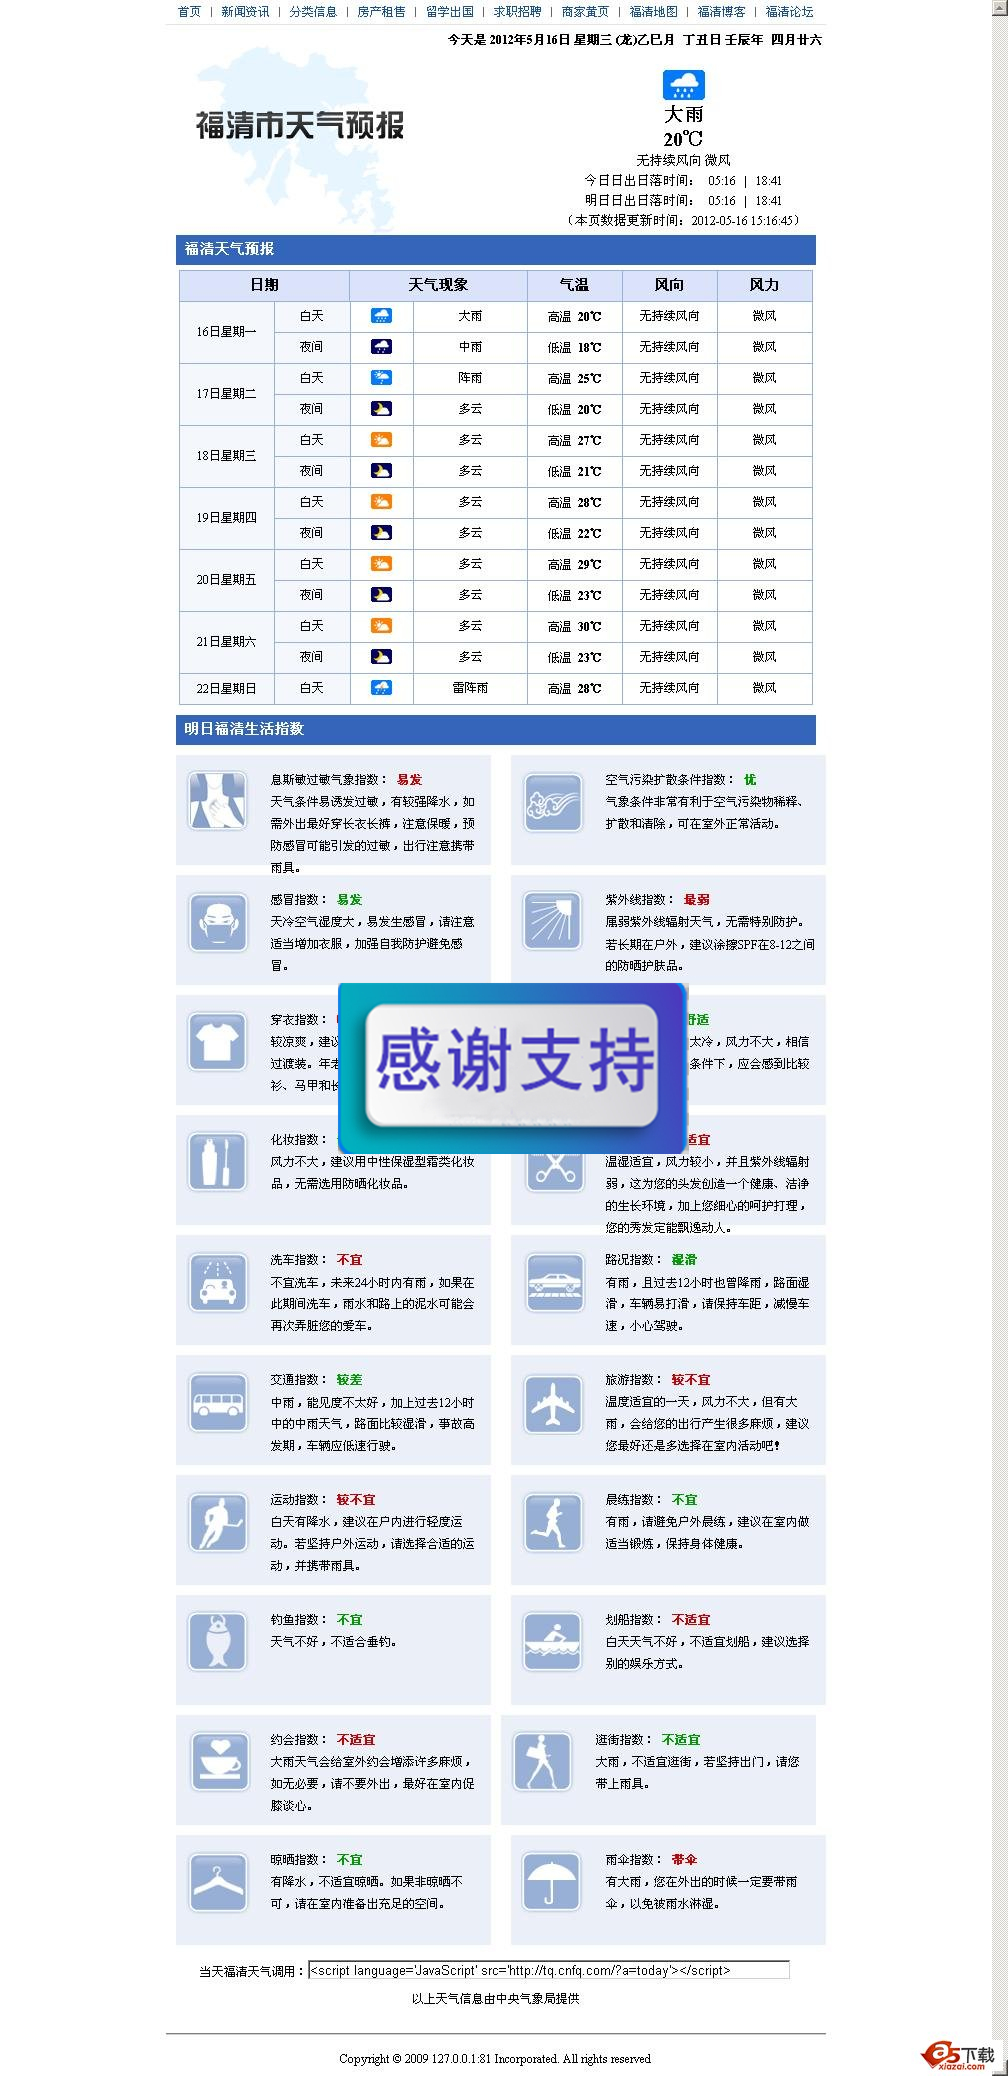Click the 高温 25℃ temperature cell
Screen dimensions: 1008x2076
[x=574, y=378]
